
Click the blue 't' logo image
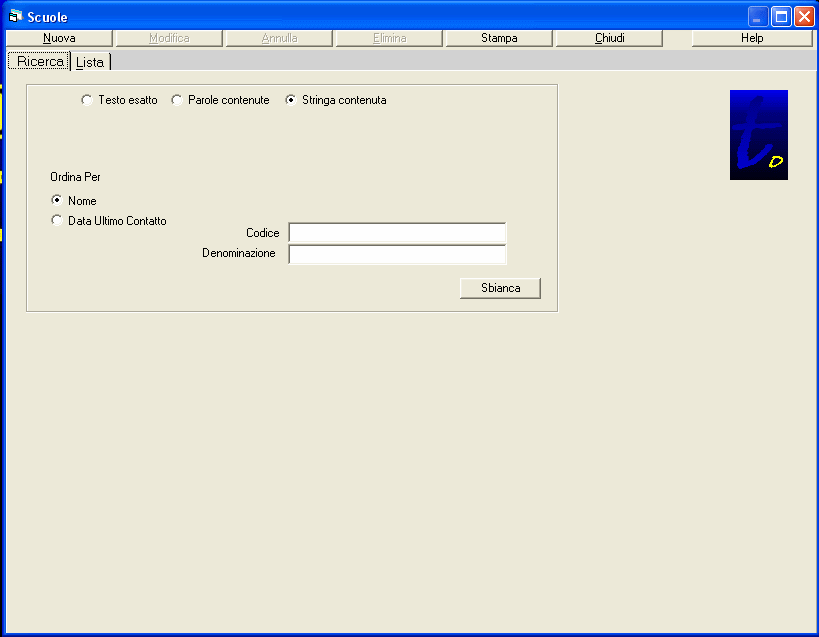[x=759, y=135]
